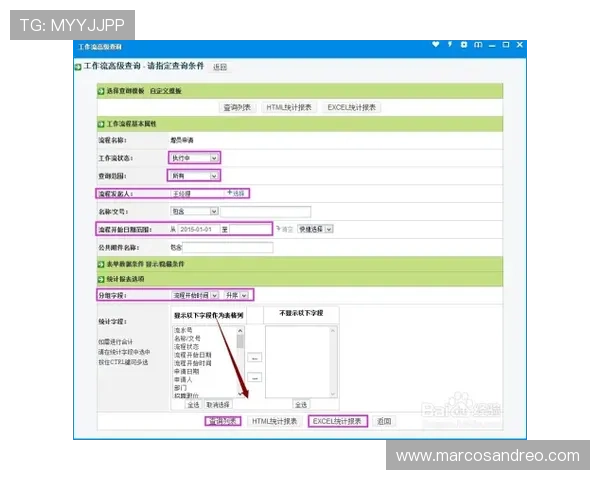
Task: Click 返回 button next to page title
Action: click(220, 67)
